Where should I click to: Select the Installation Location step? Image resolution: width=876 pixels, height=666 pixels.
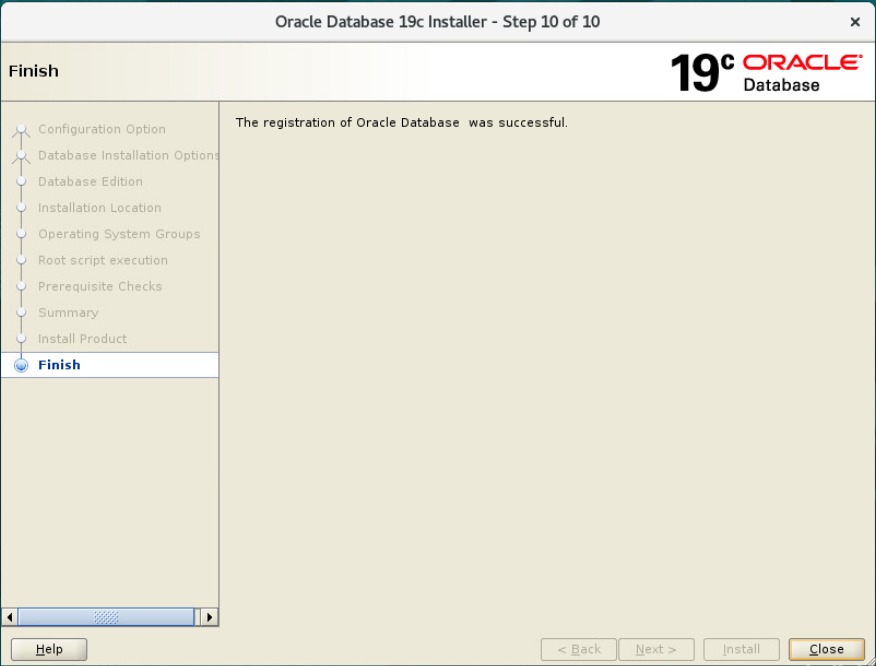(x=99, y=208)
